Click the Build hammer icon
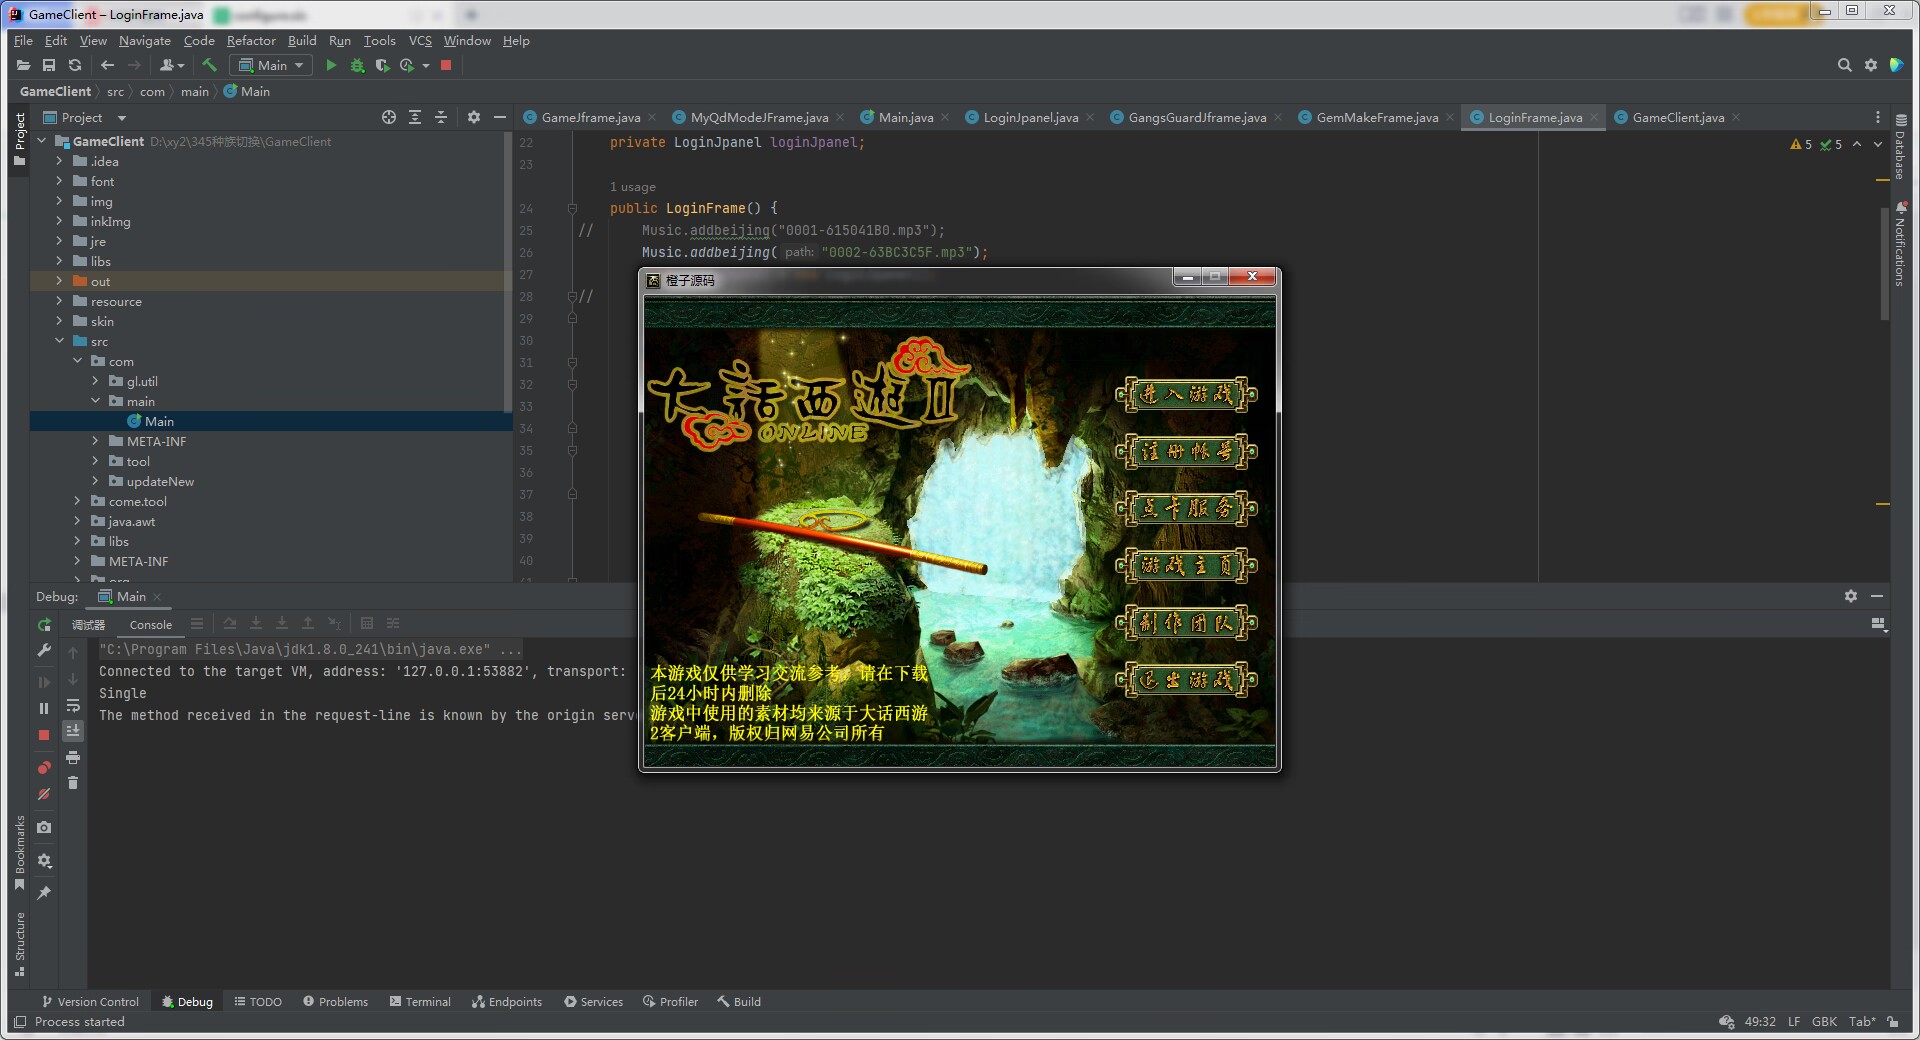 point(209,66)
